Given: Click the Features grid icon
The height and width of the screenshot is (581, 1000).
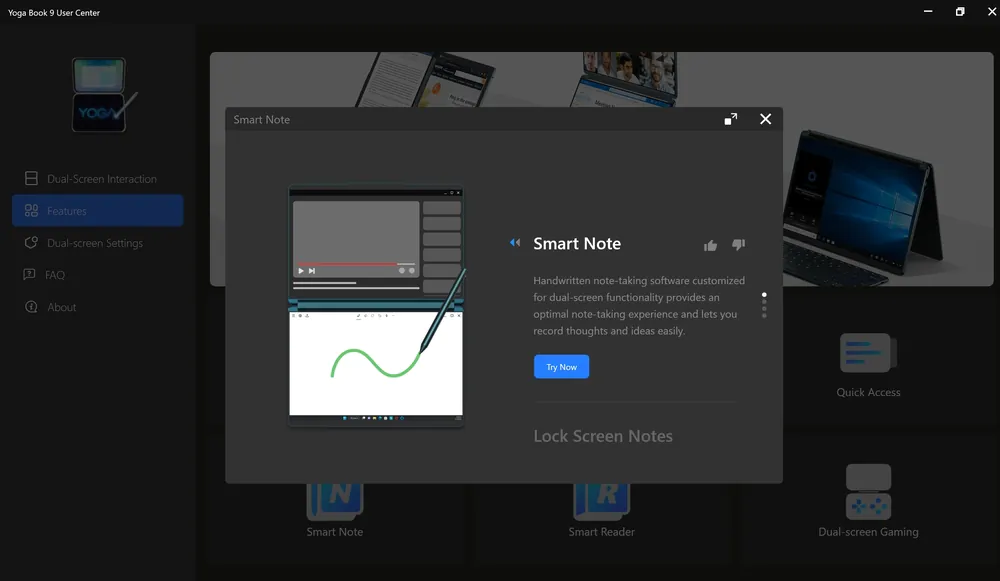Looking at the screenshot, I should (31, 210).
